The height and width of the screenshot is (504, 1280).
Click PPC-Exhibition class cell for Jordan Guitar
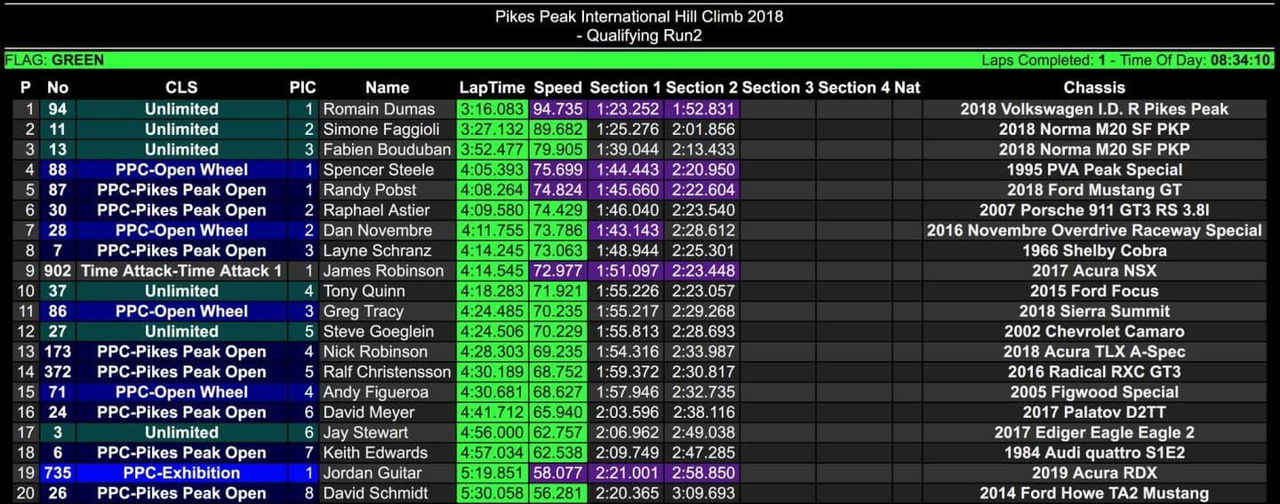[181, 473]
